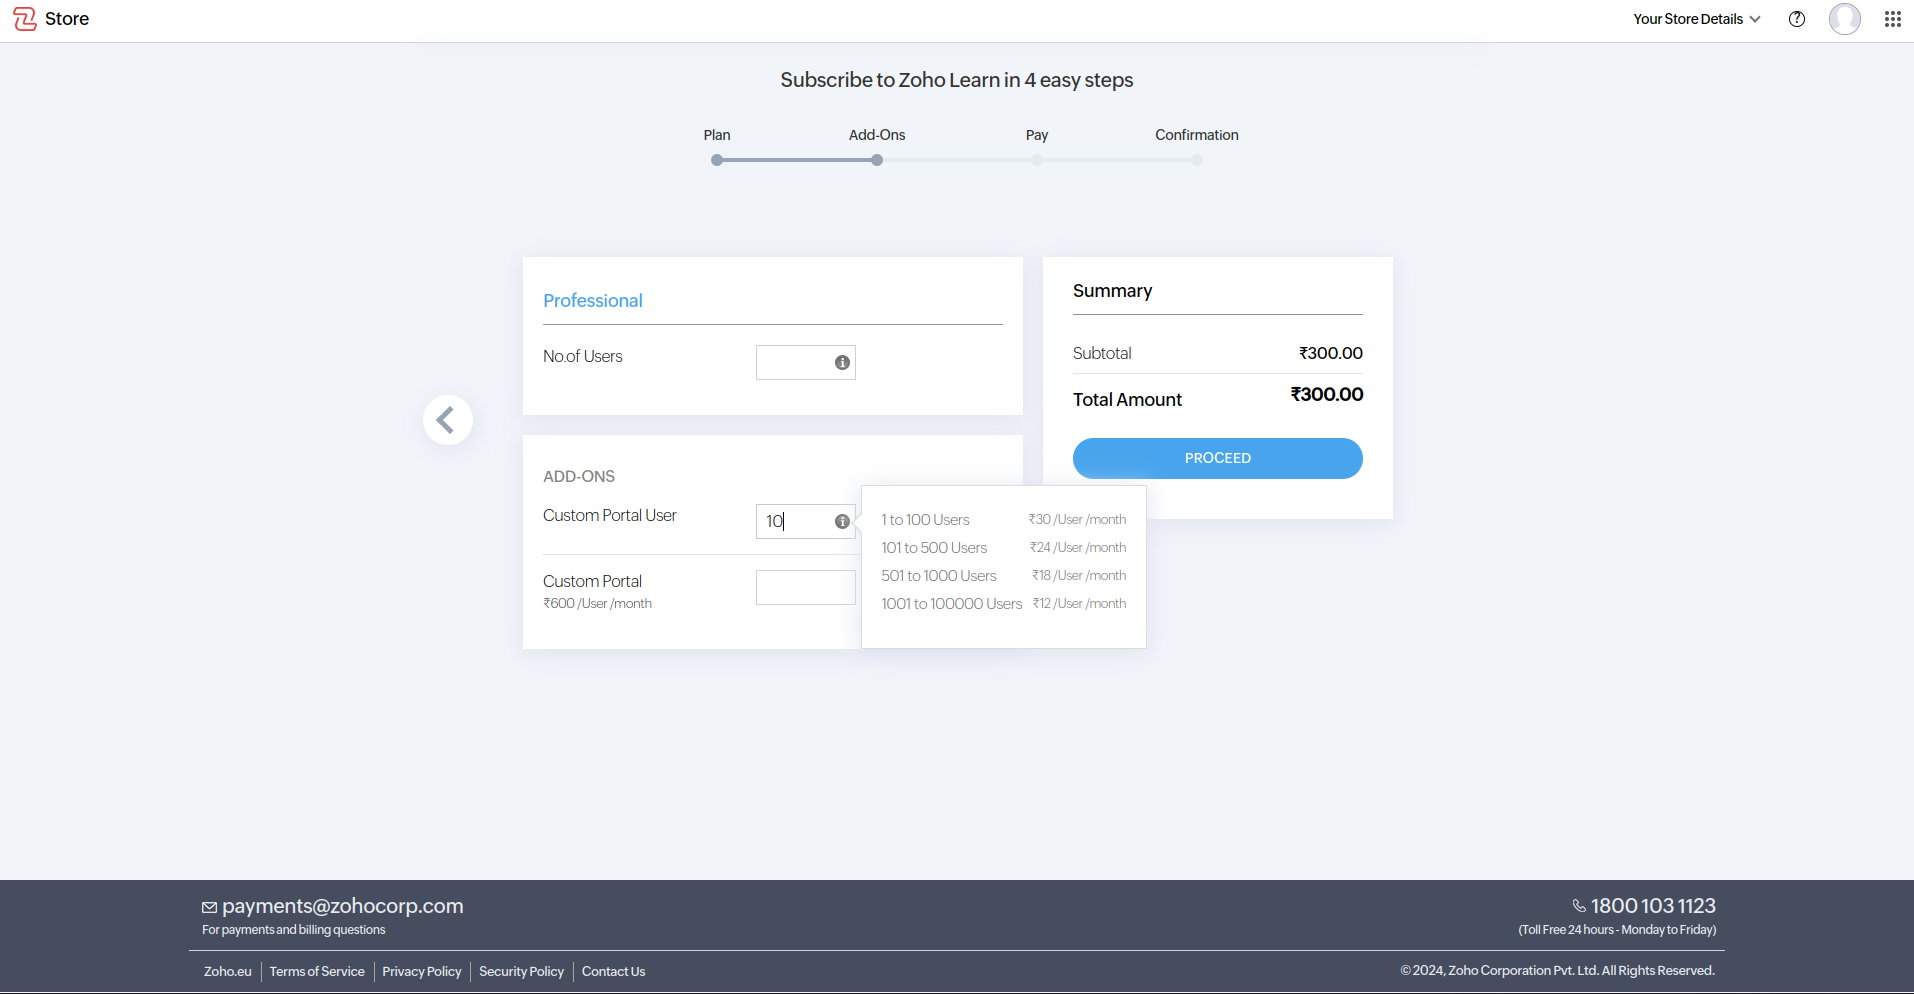Screen dimensions: 1914x994
Task: Click the 'No.of Users' label
Action: point(583,356)
